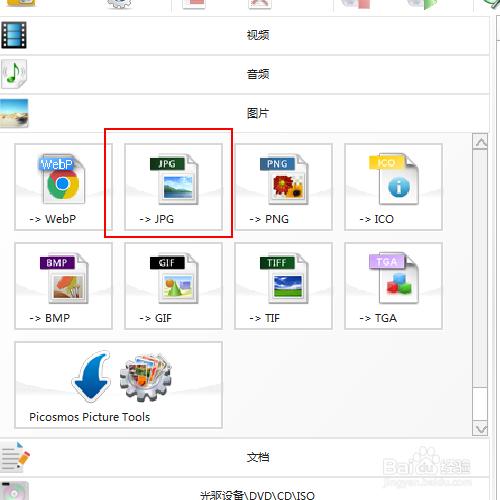This screenshot has height=500, width=500.
Task: Click the document with pencil icon
Action: 15,457
